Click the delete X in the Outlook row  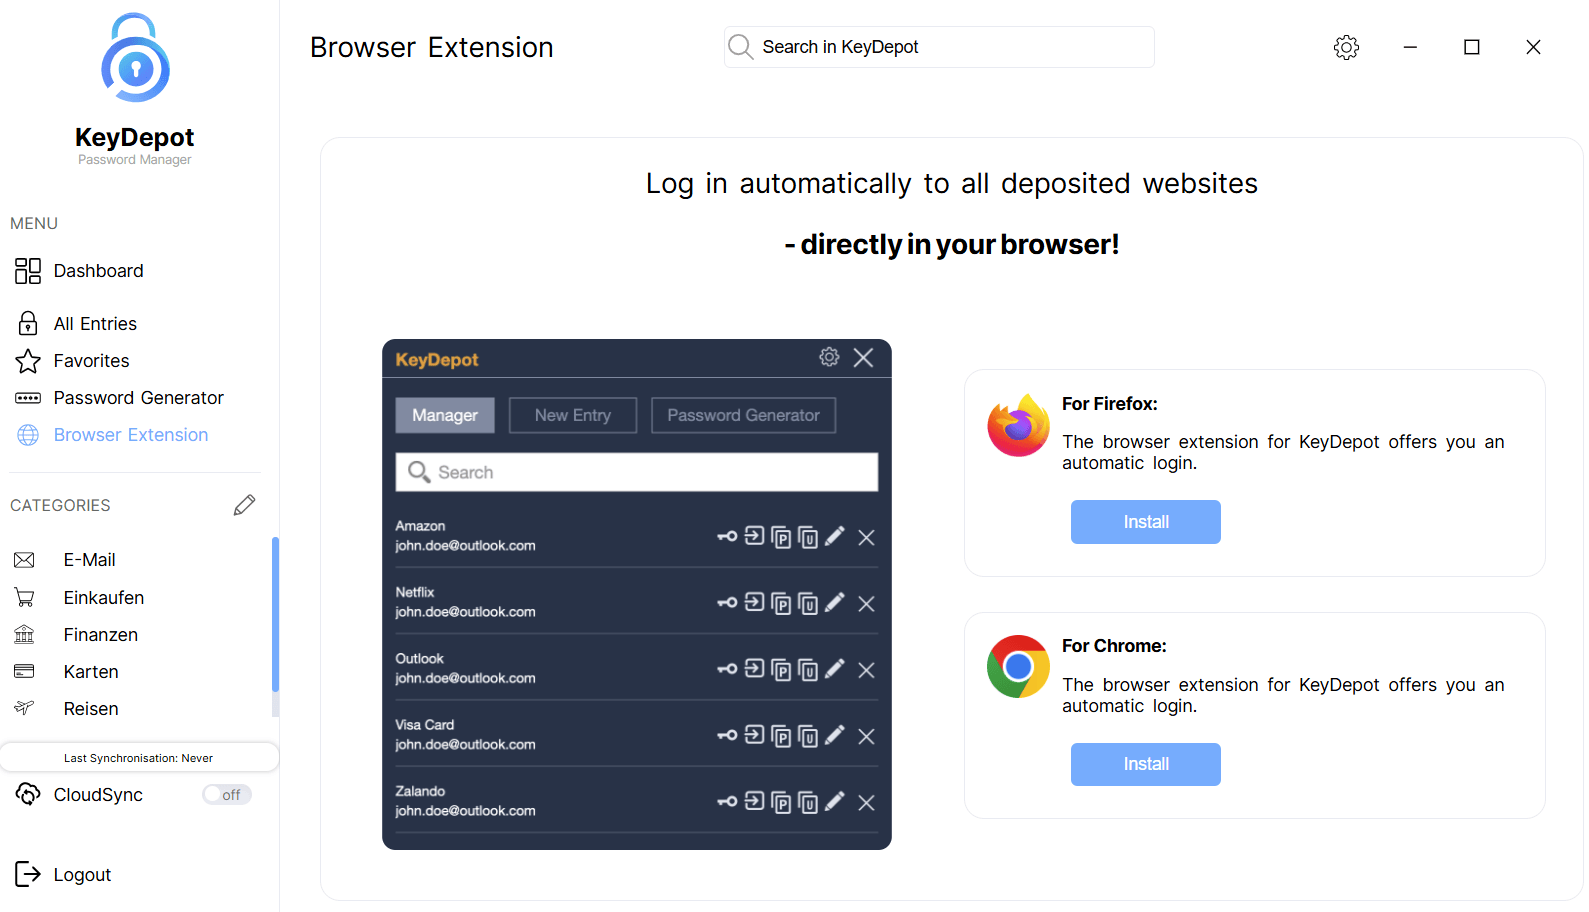pos(867,670)
